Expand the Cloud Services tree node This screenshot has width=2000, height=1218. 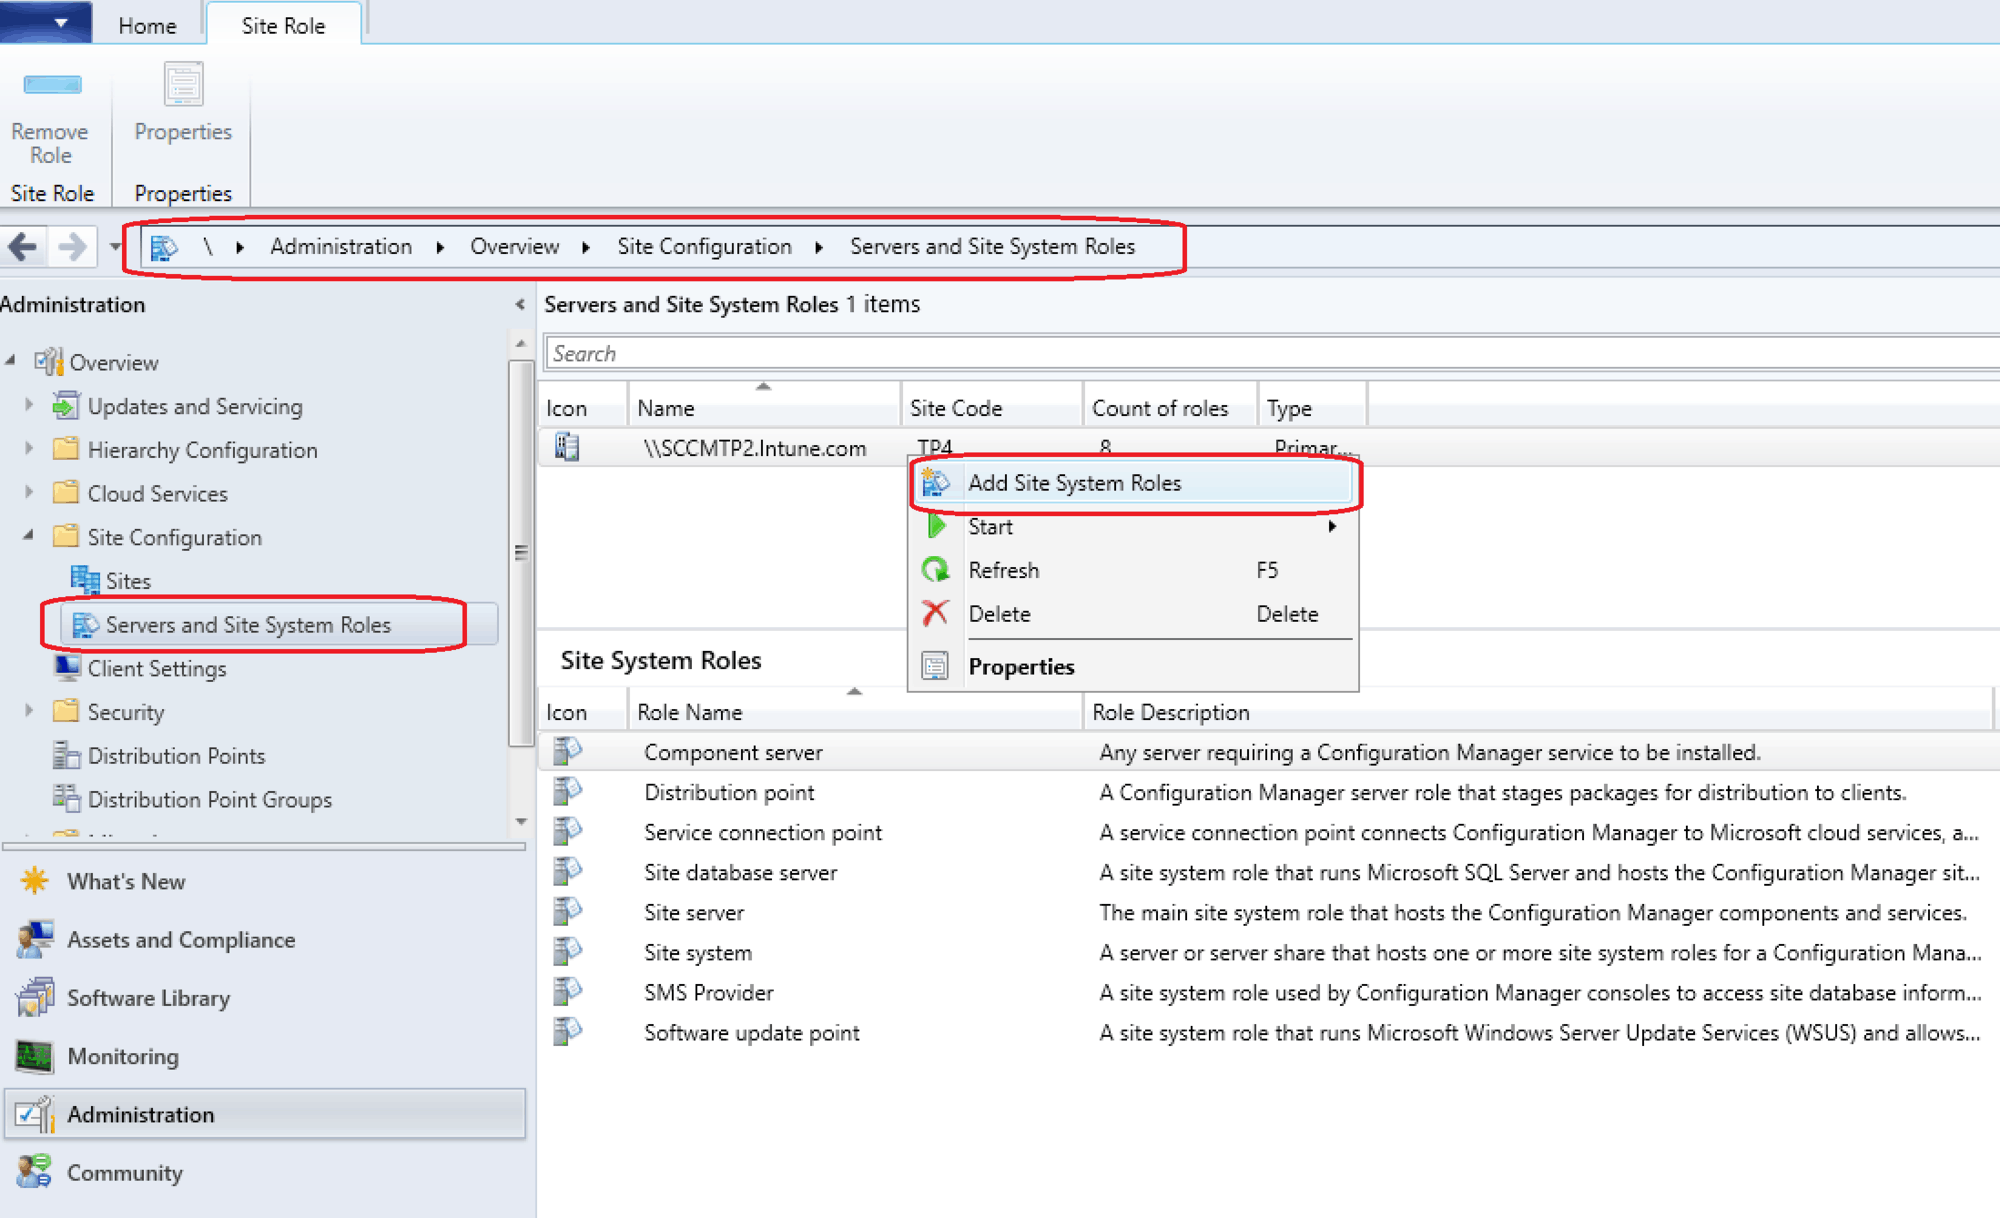[x=28, y=493]
